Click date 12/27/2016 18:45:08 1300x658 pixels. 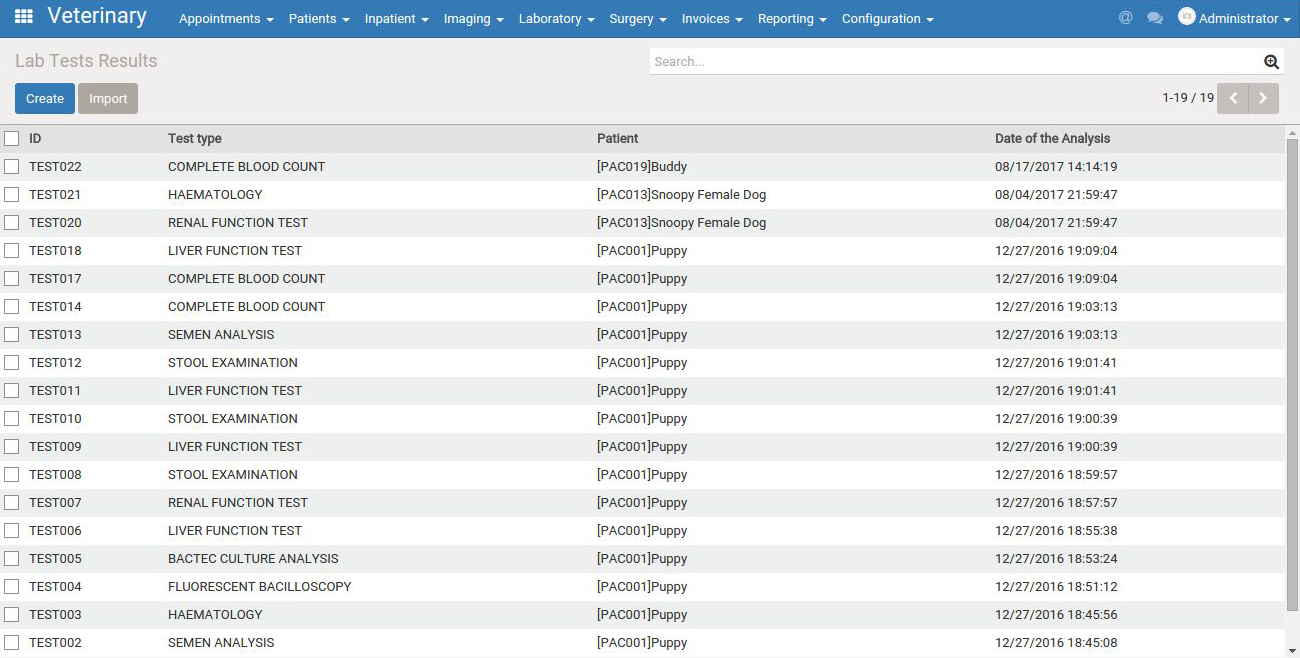click(1056, 643)
